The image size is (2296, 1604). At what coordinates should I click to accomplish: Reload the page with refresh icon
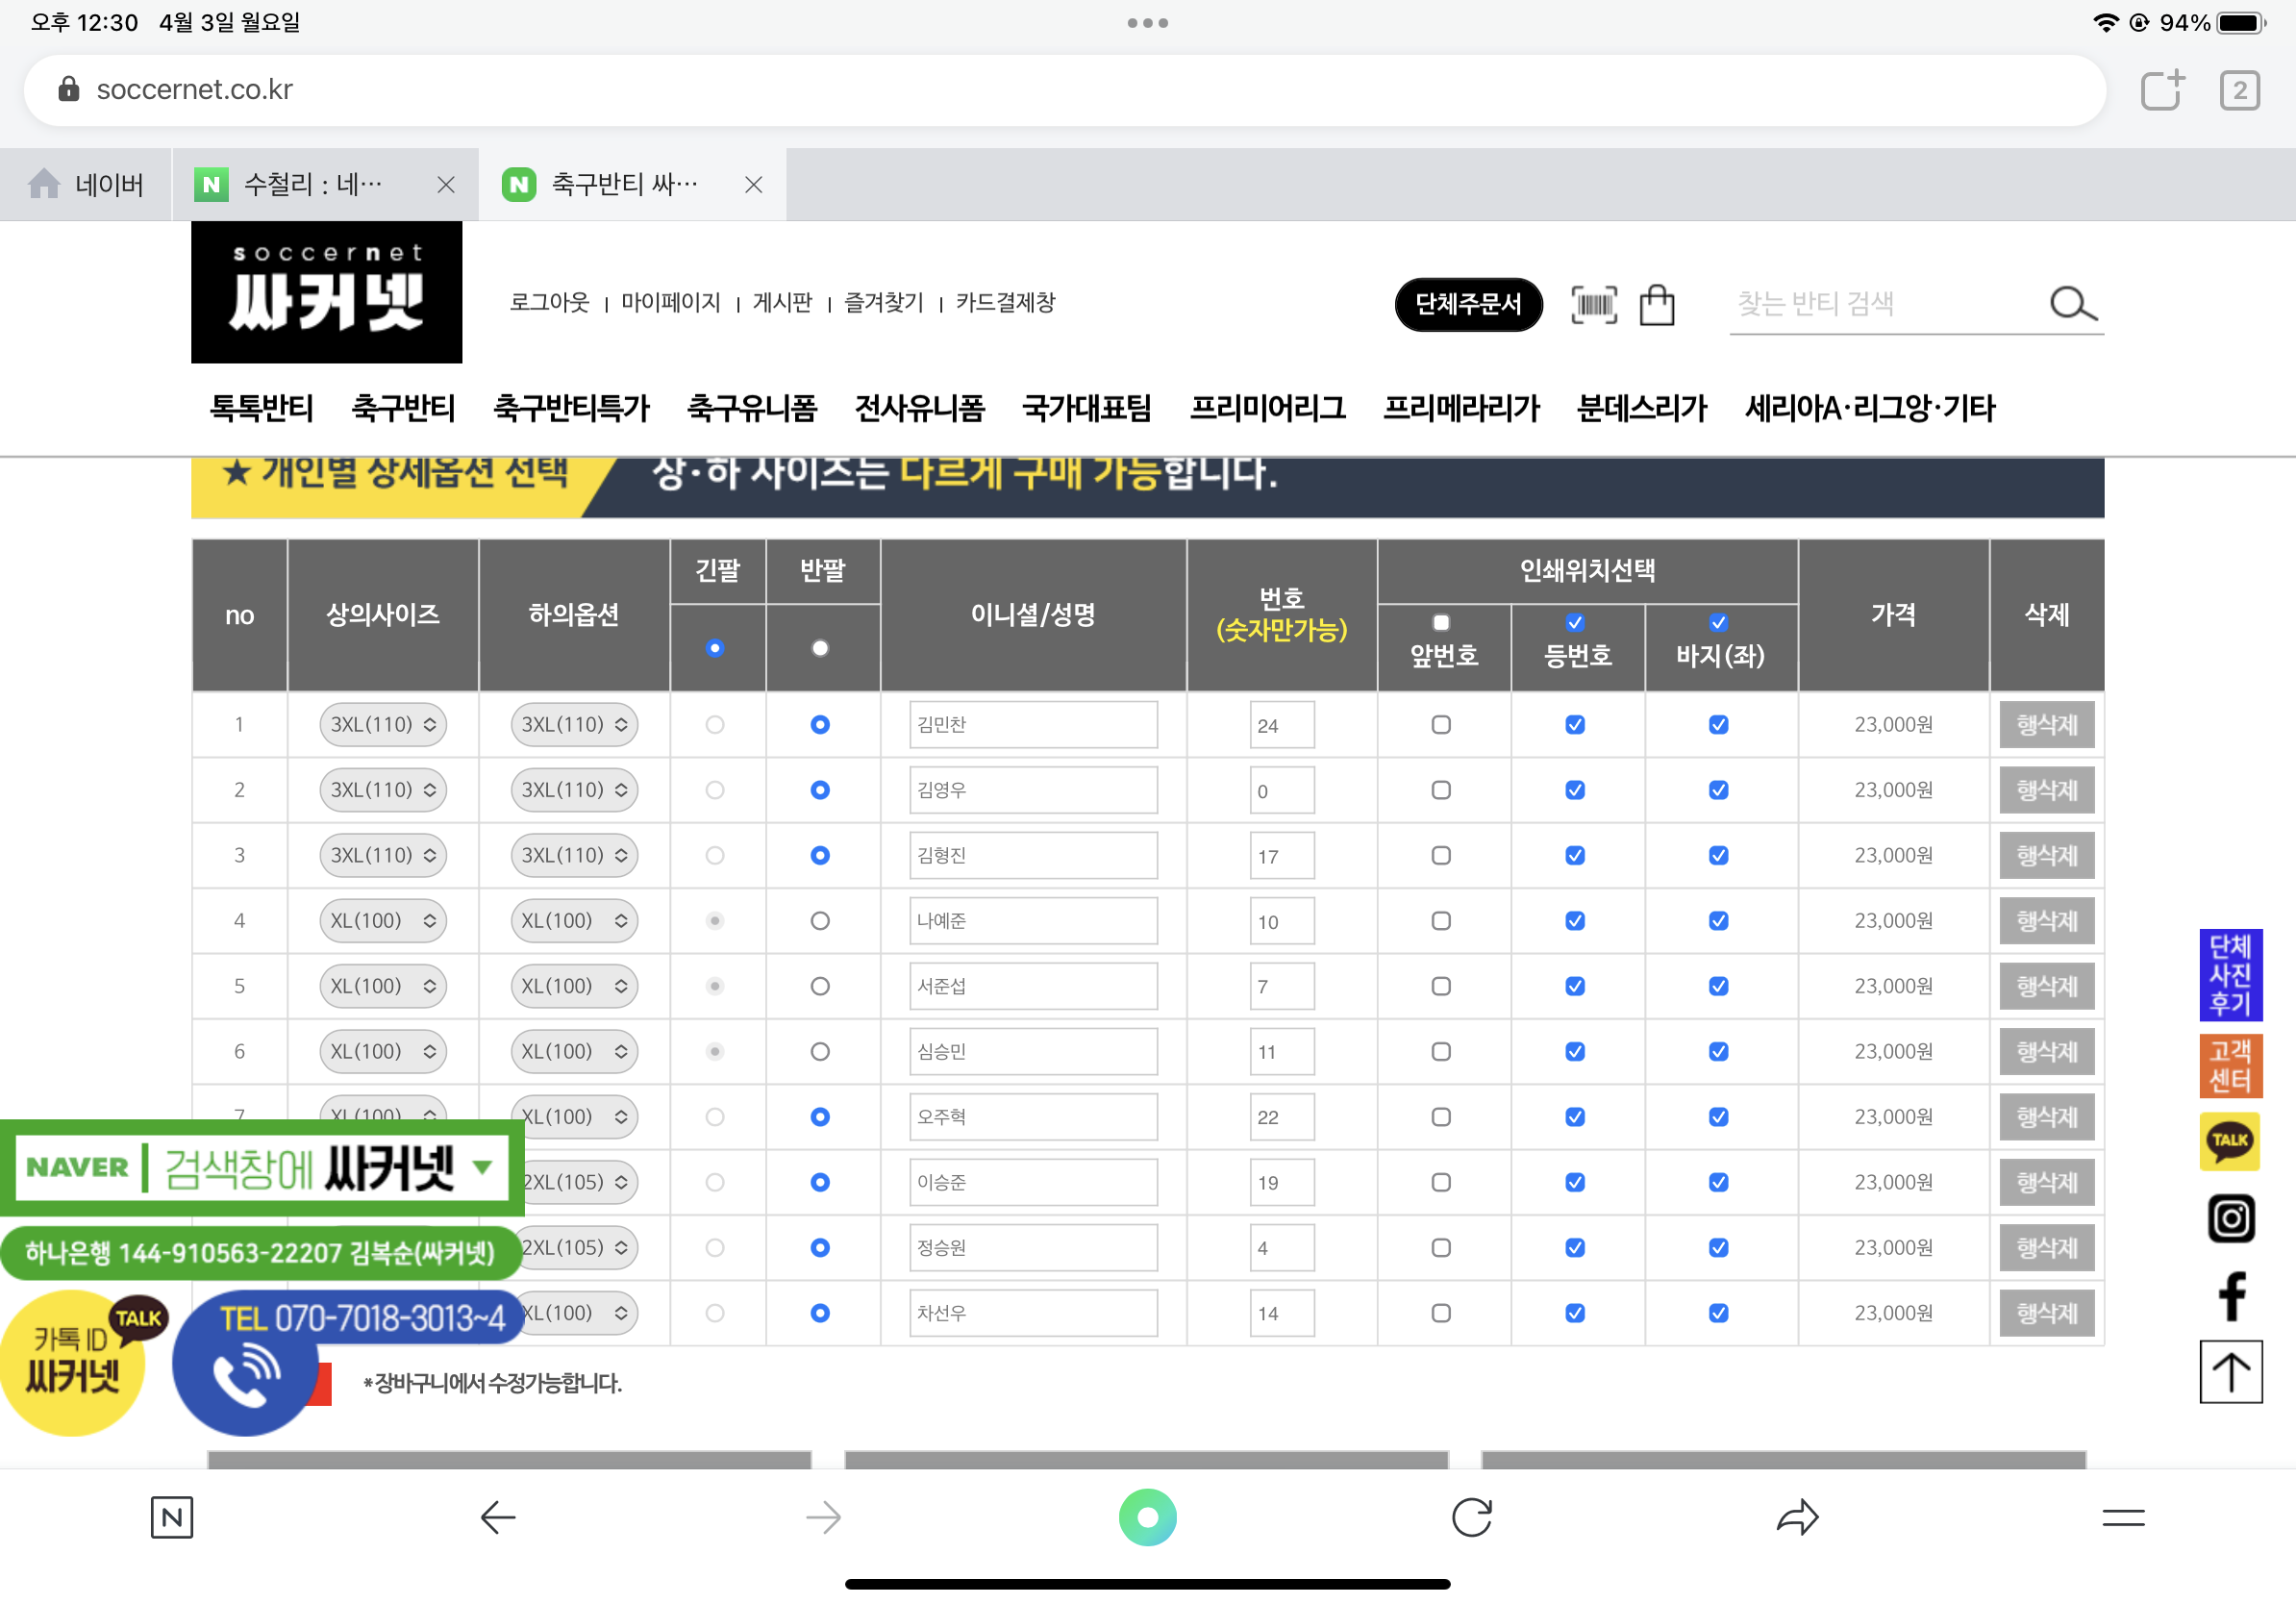(1471, 1517)
